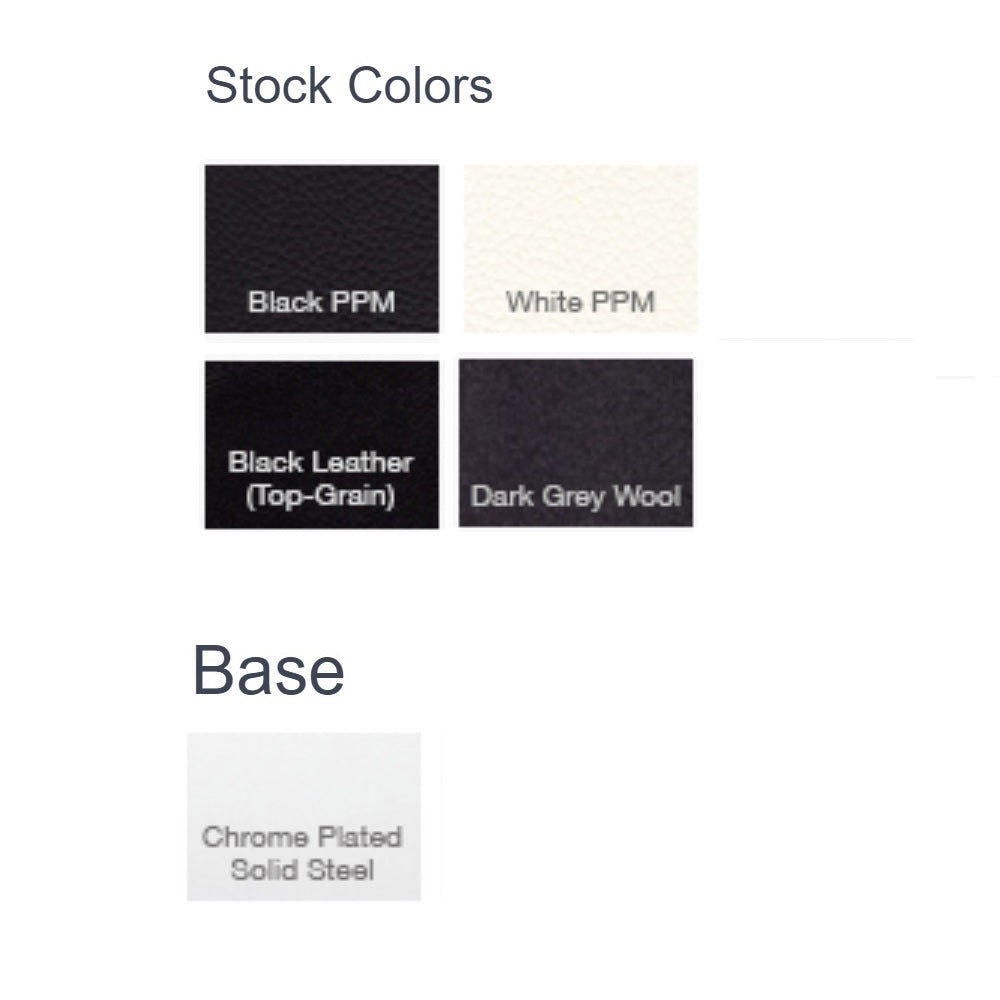Click the word "Stock" in the heading
1000x1000 pixels.
[267, 86]
